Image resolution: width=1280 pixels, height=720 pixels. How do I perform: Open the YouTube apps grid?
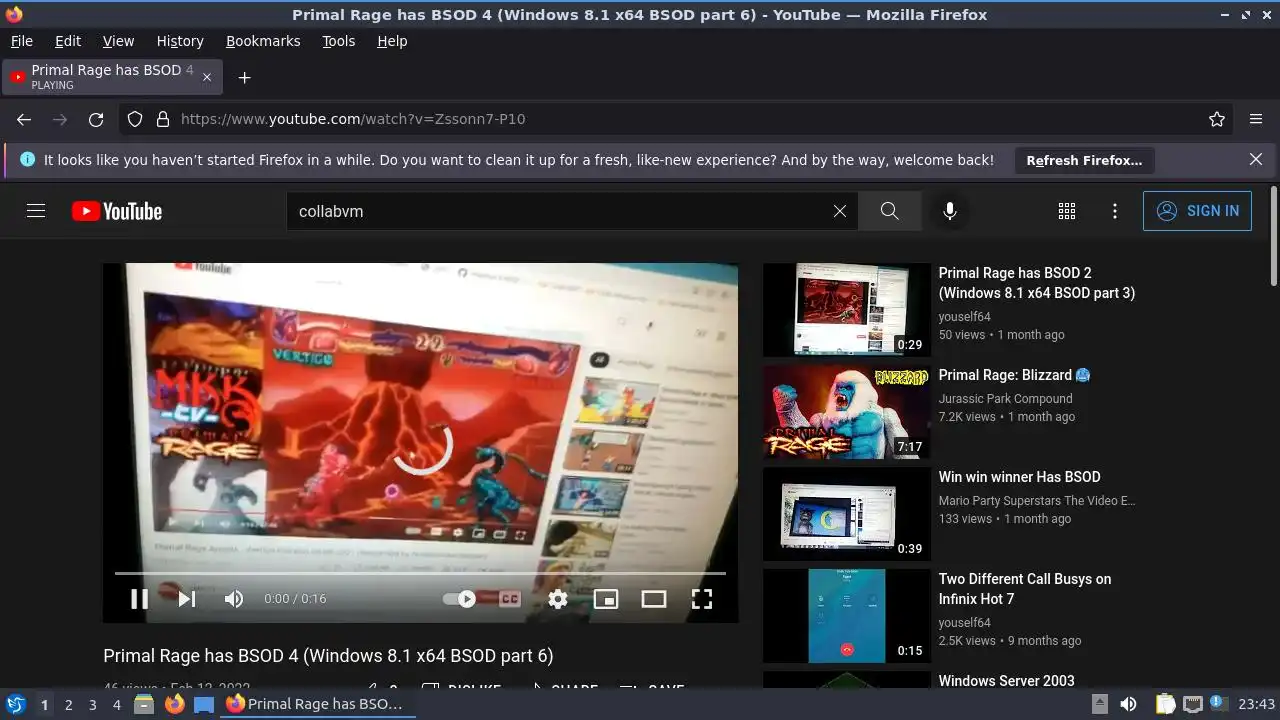pyautogui.click(x=1067, y=211)
